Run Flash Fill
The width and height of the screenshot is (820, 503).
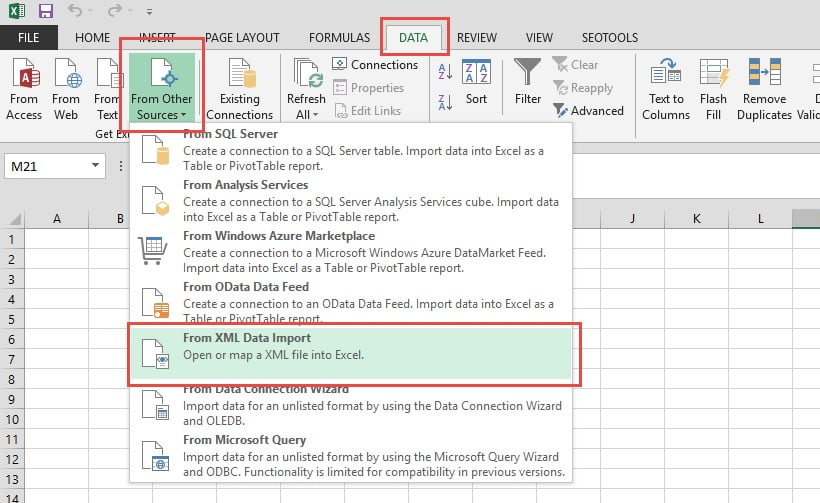tap(713, 89)
